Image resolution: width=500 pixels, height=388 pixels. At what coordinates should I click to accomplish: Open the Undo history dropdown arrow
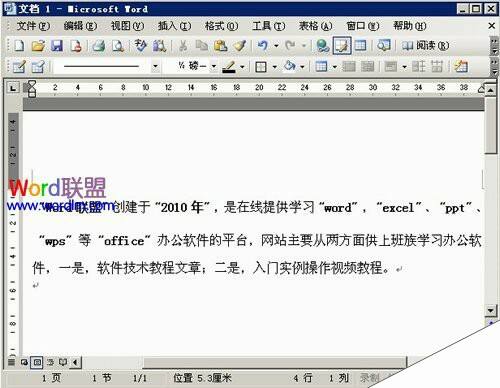tap(276, 46)
